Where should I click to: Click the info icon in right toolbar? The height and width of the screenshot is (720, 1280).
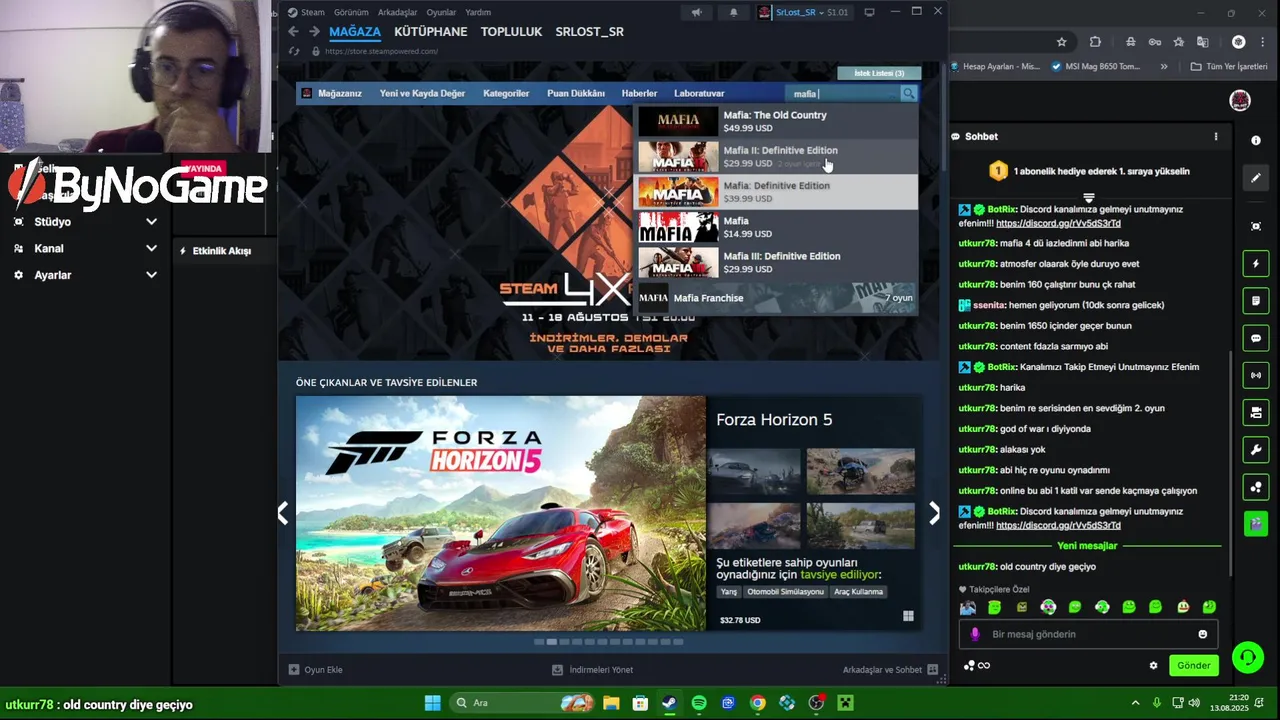[1256, 141]
